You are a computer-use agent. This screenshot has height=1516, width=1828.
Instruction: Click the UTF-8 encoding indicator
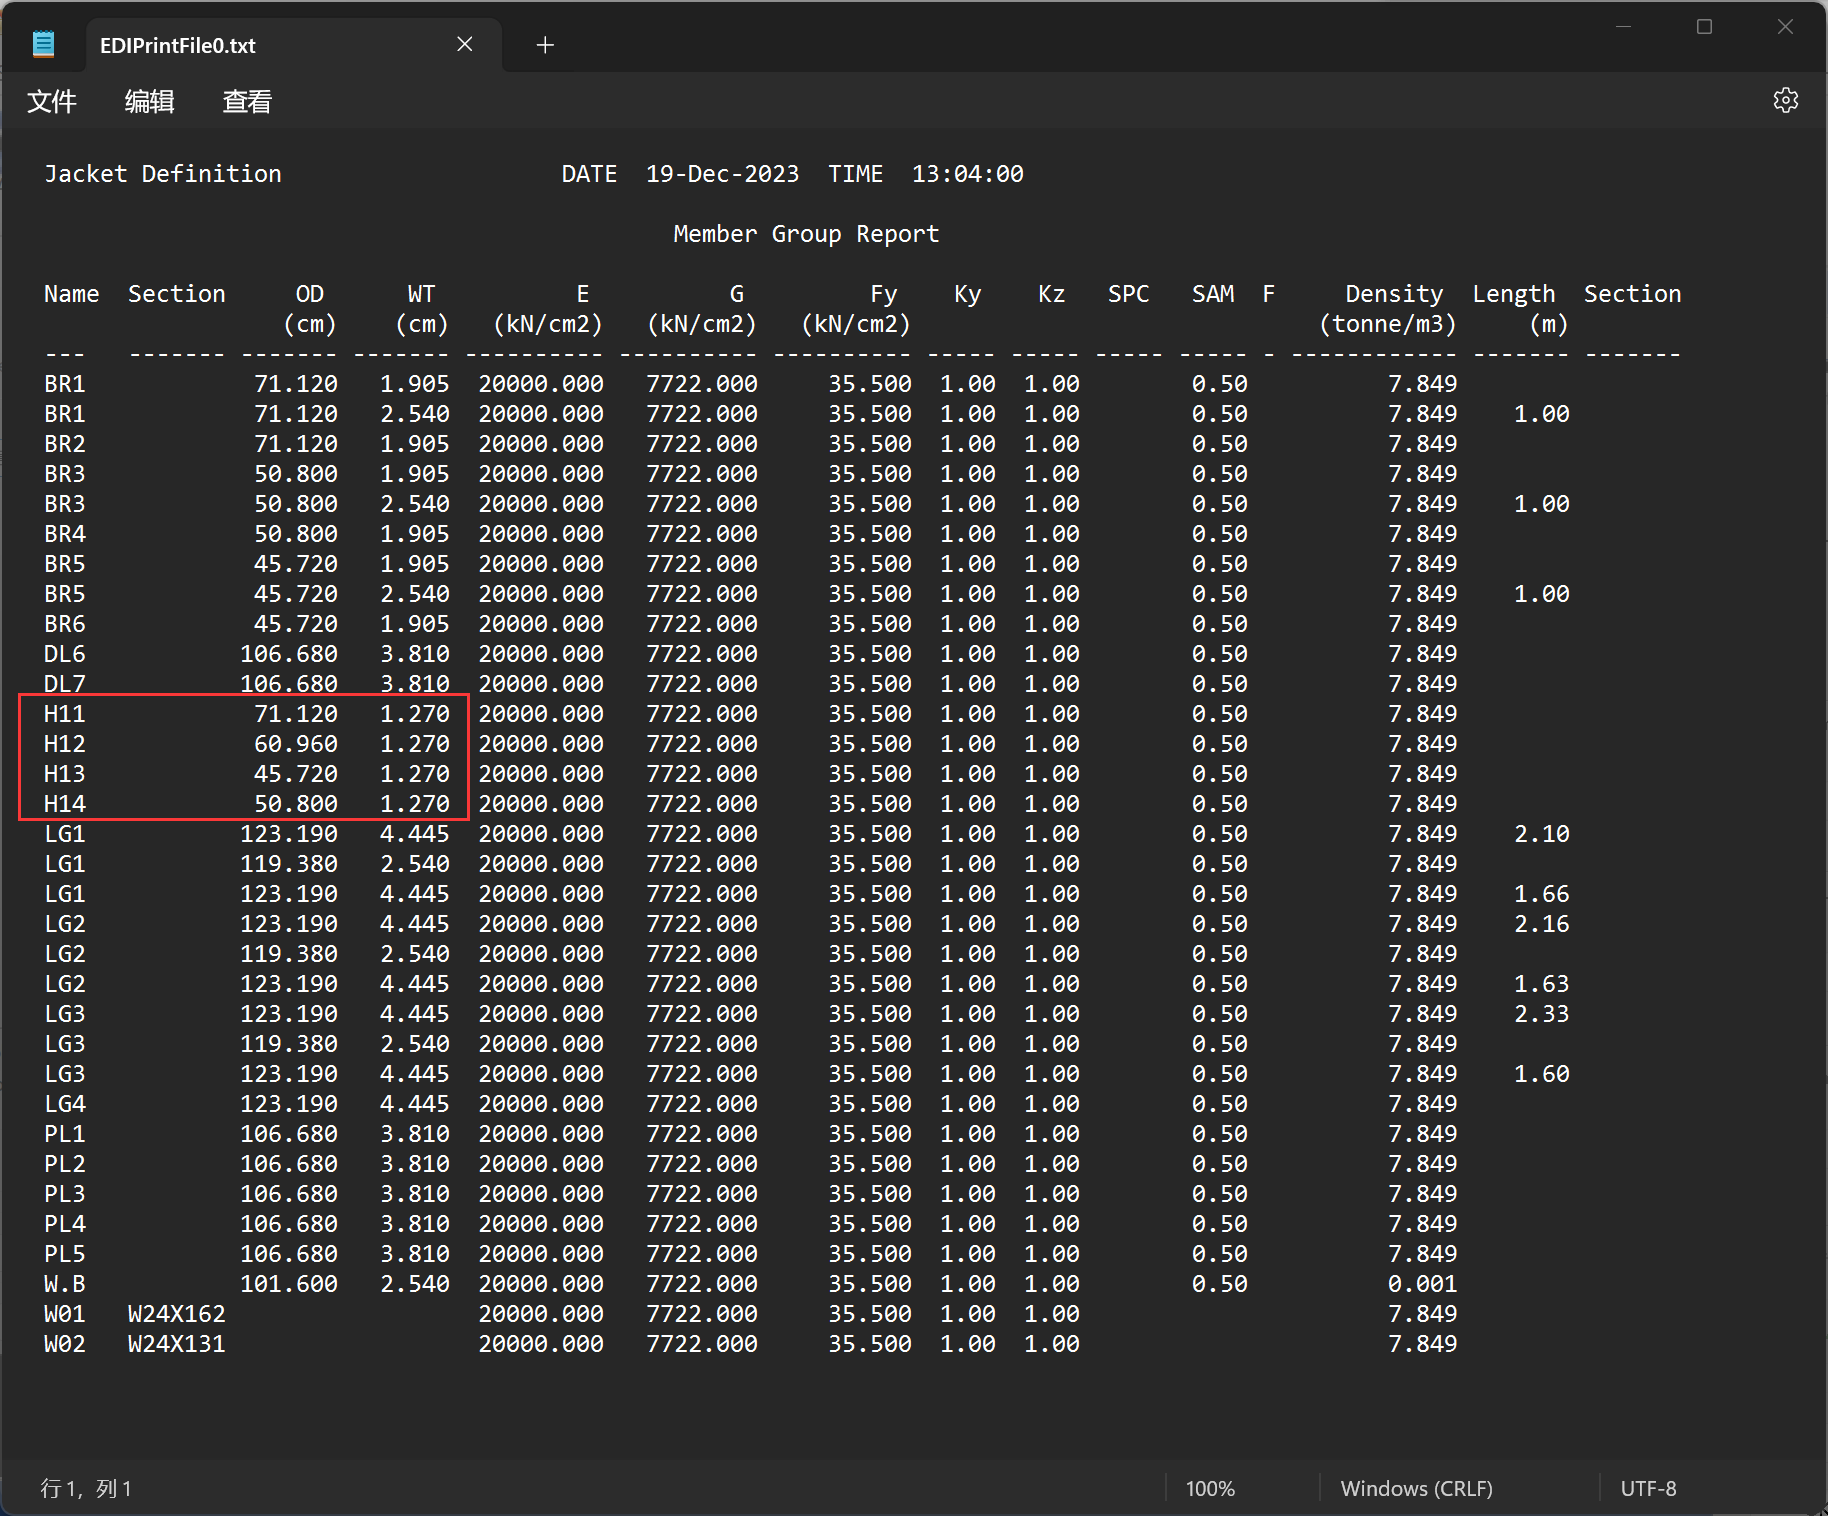[1648, 1488]
